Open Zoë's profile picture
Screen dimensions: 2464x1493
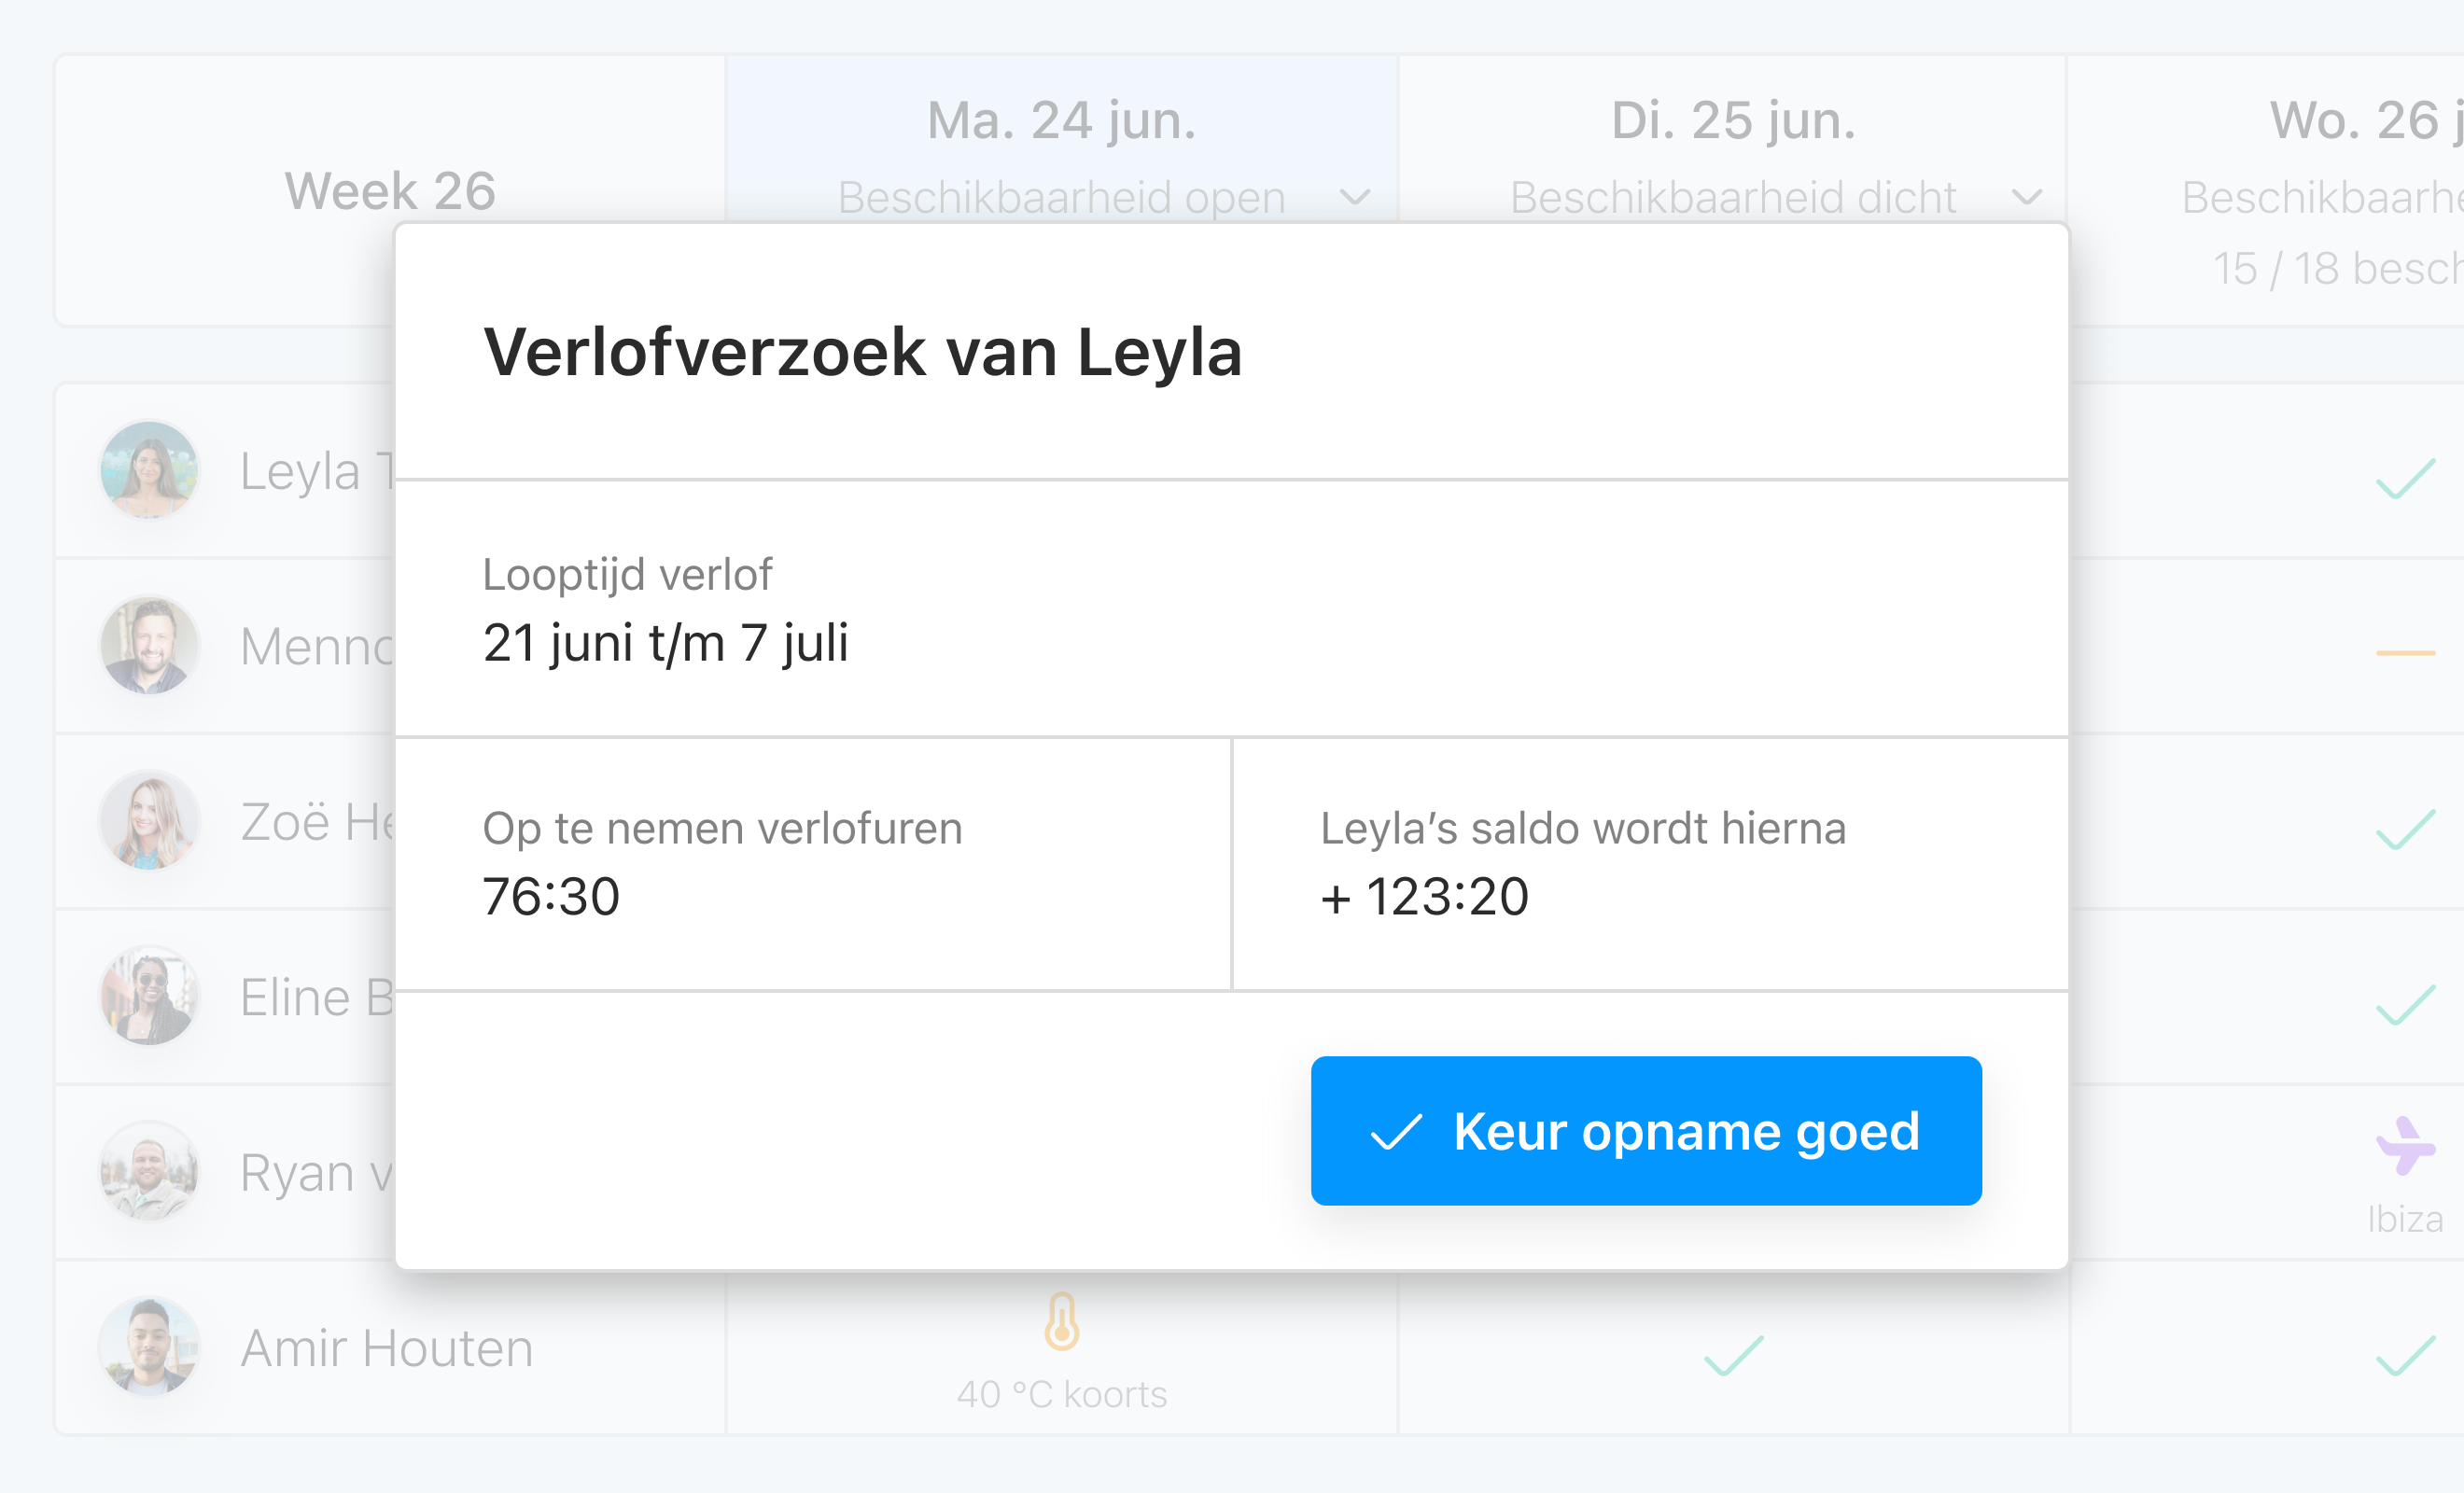(148, 820)
